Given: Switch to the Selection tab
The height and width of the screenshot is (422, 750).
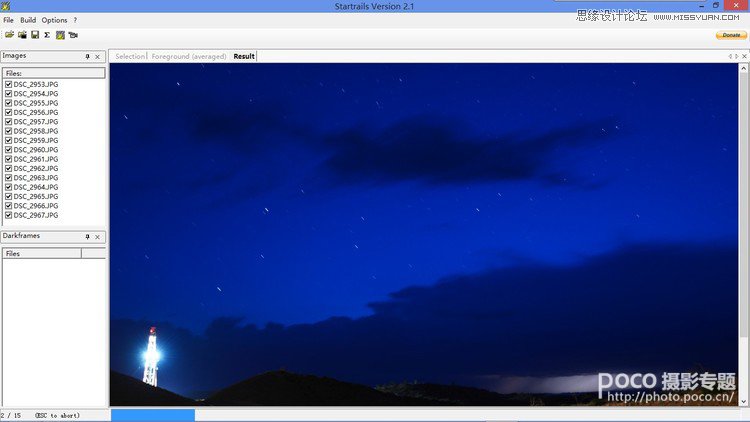Looking at the screenshot, I should pos(130,56).
